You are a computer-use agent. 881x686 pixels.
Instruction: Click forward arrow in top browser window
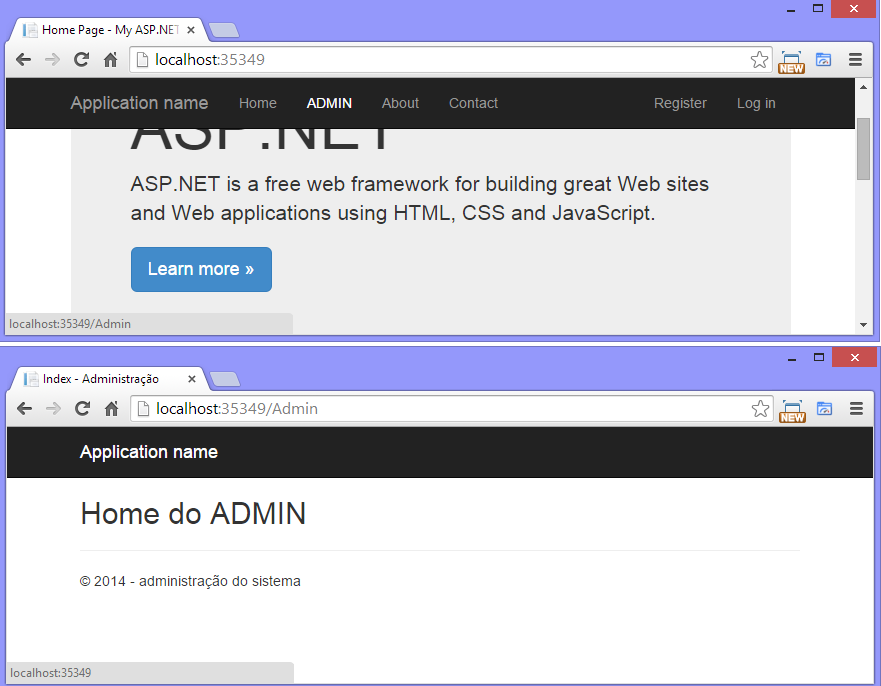(52, 60)
